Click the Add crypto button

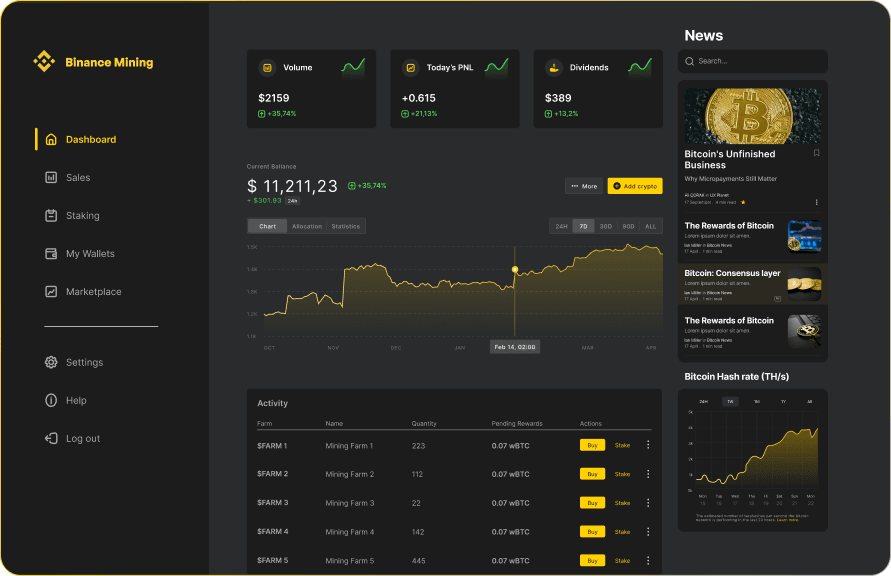[x=635, y=186]
